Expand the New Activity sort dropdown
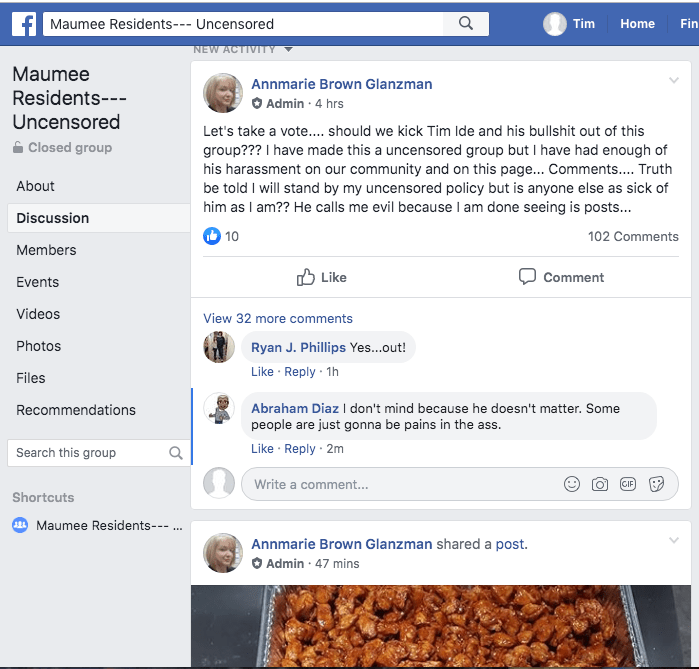Image resolution: width=699 pixels, height=669 pixels. (x=288, y=49)
